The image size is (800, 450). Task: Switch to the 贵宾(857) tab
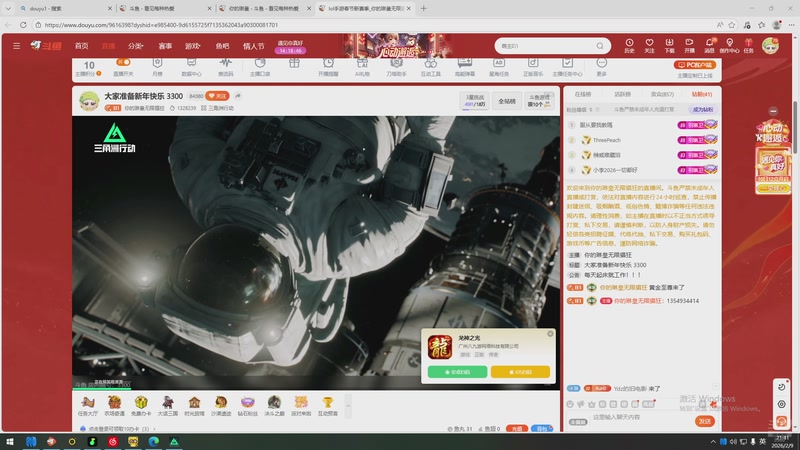[662, 94]
